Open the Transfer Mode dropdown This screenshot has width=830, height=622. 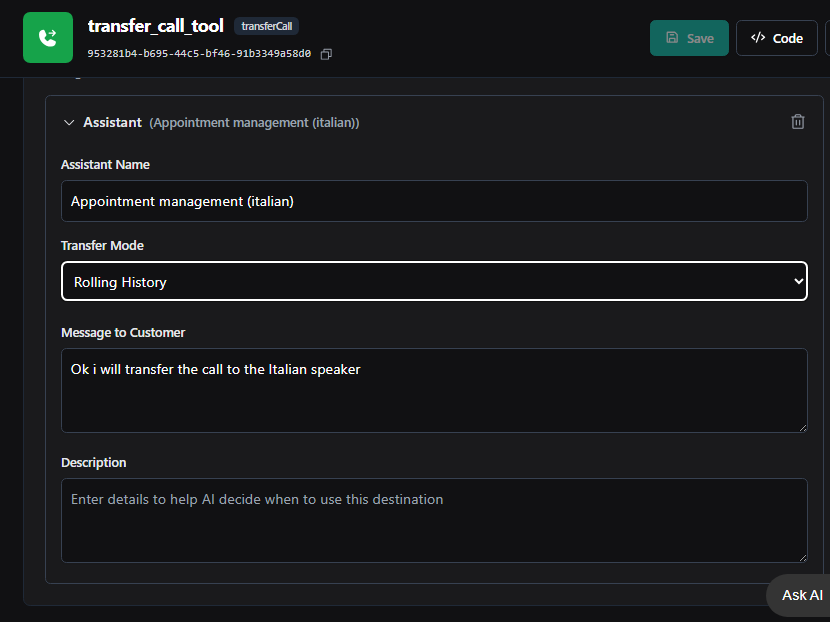pyautogui.click(x=434, y=282)
